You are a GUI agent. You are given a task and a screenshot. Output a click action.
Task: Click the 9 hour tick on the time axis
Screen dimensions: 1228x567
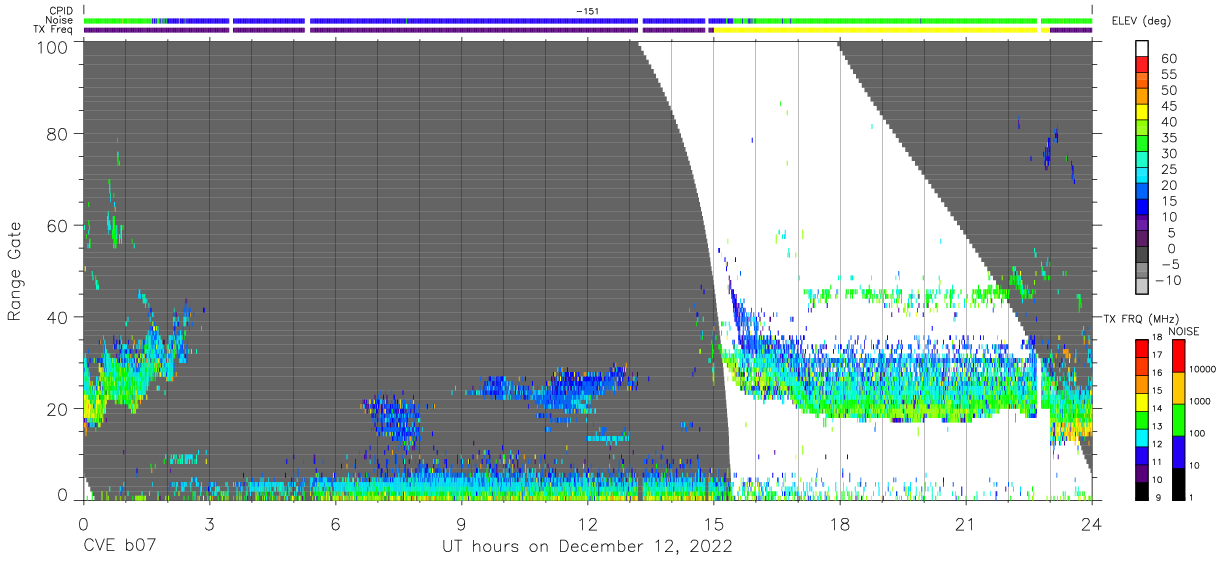pos(461,522)
